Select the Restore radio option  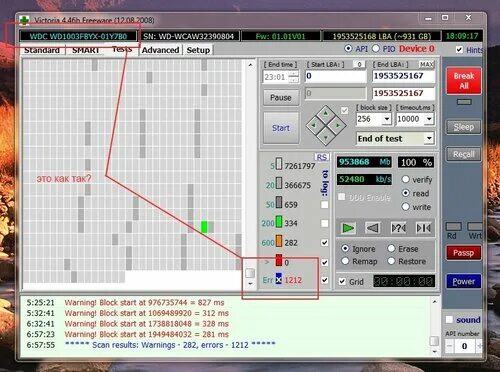[x=391, y=261]
